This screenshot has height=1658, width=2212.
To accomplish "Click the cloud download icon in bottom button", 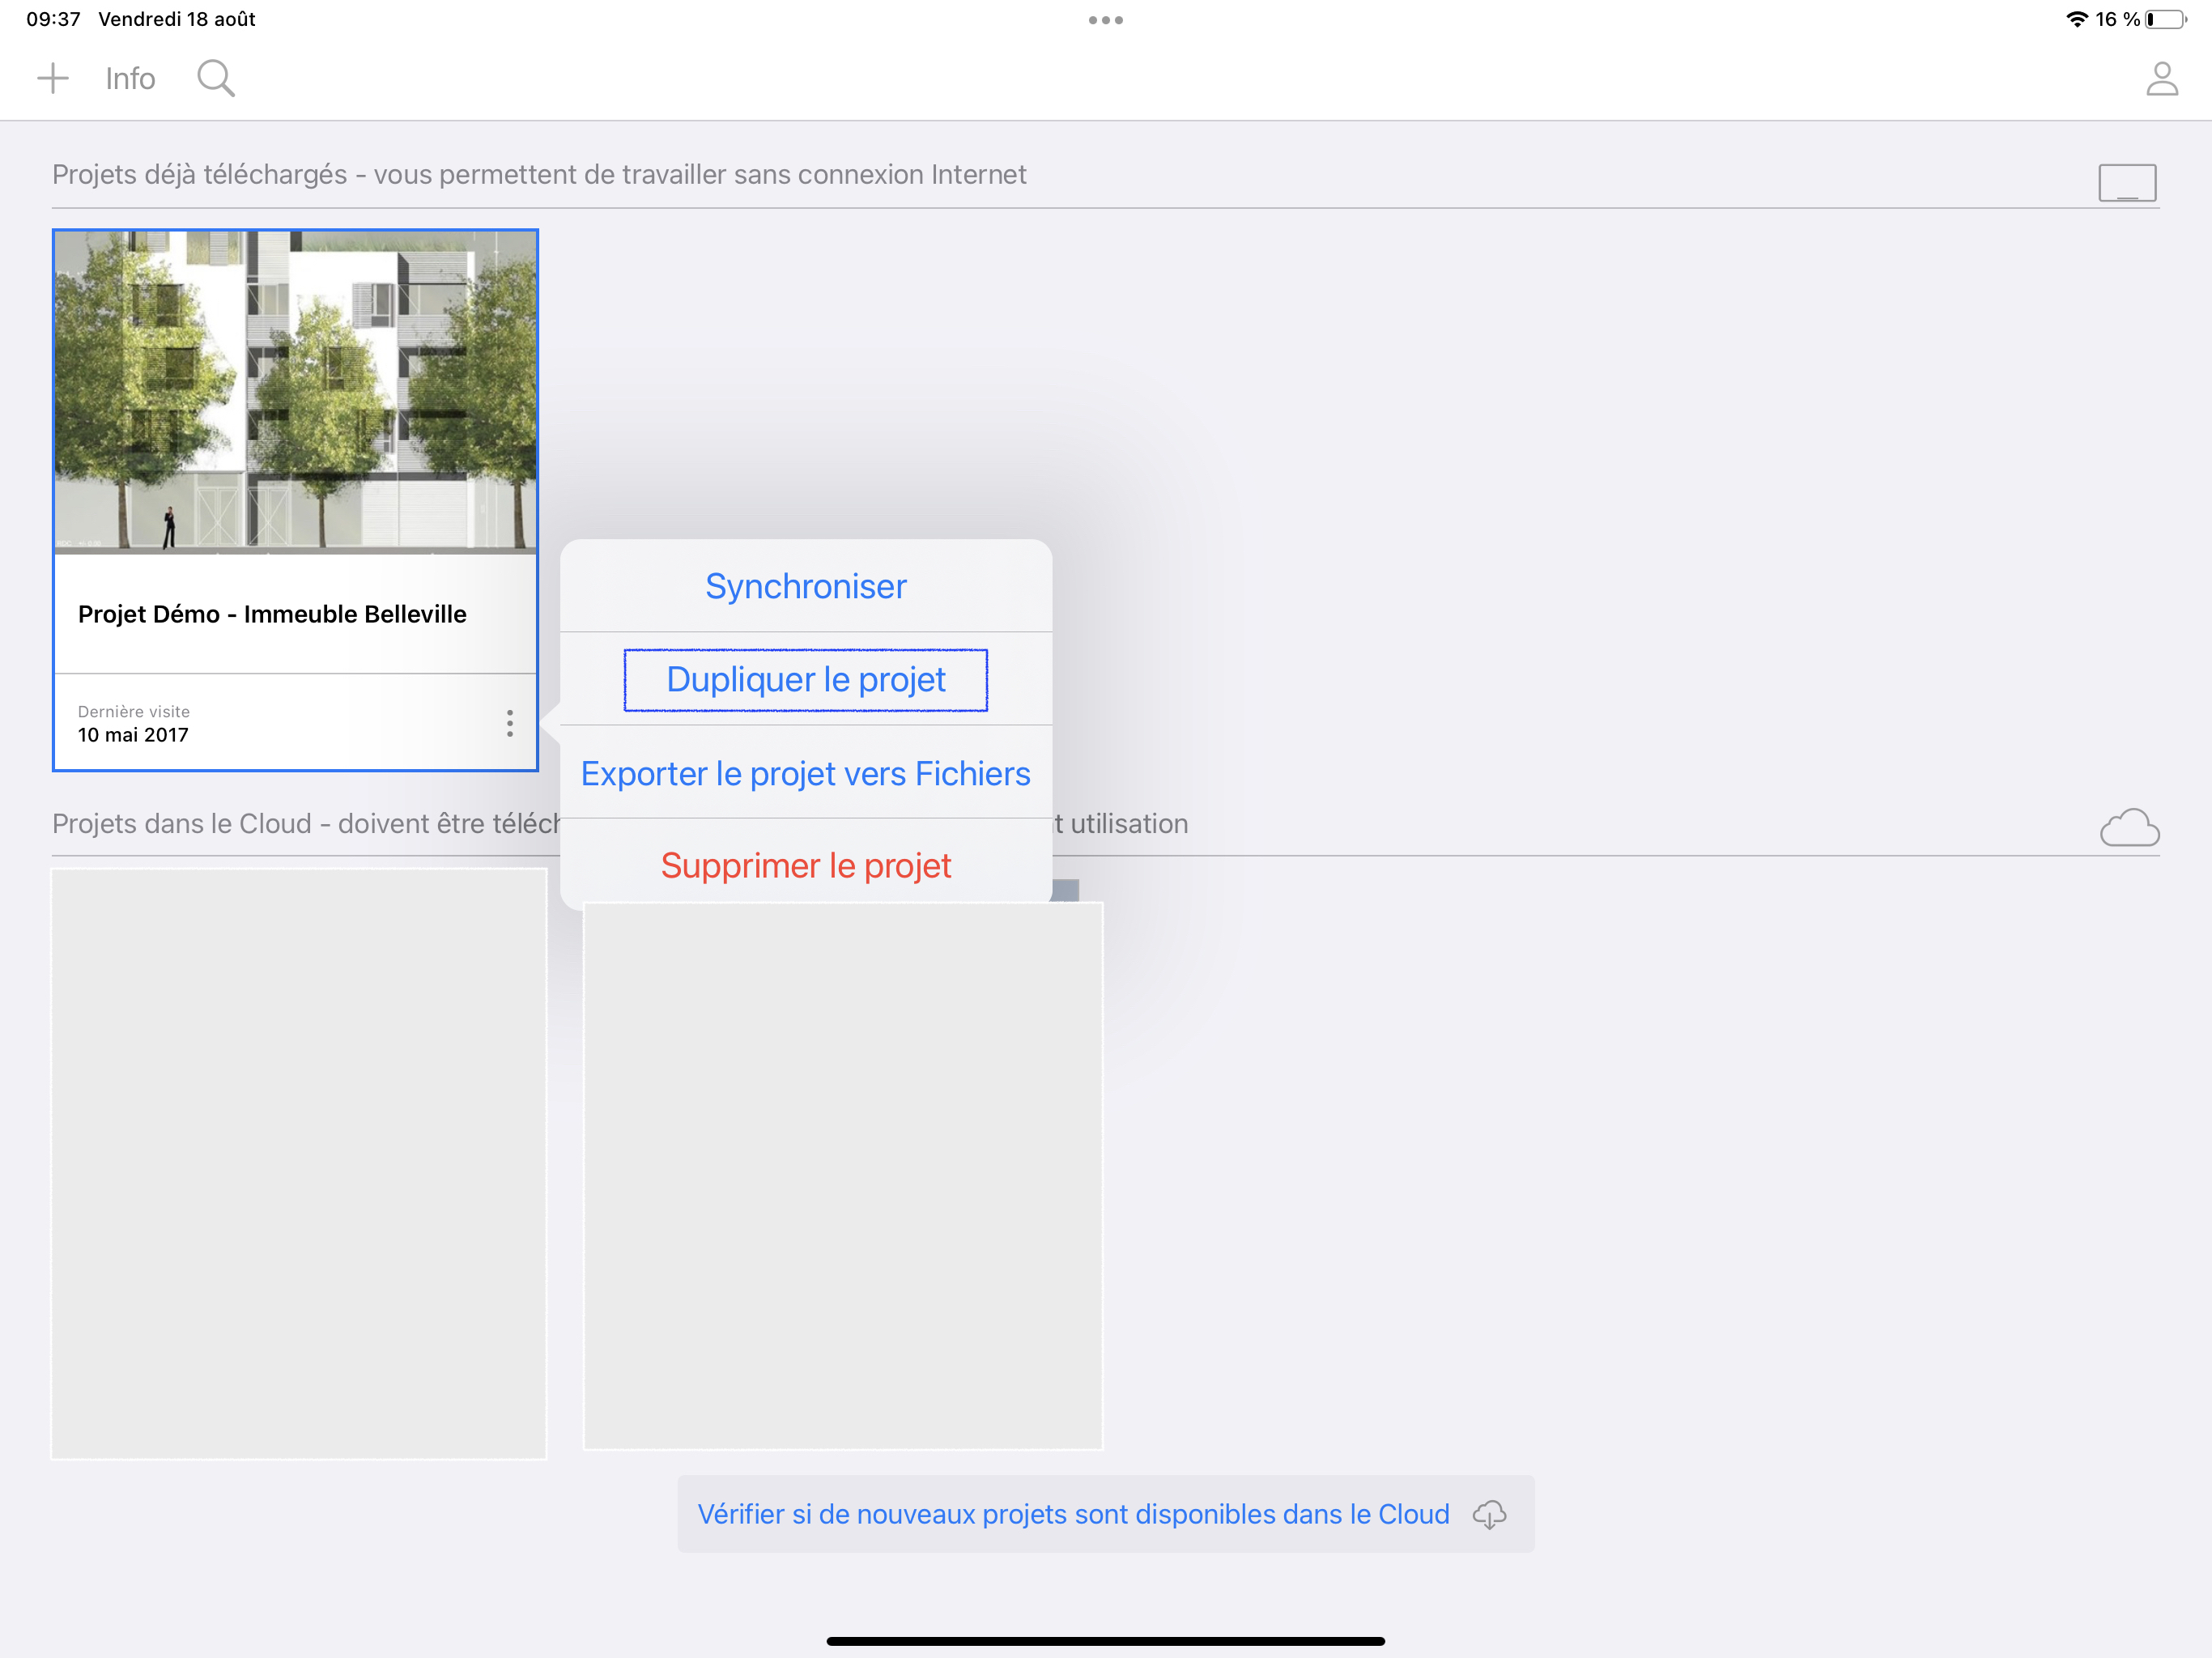I will coord(1489,1514).
